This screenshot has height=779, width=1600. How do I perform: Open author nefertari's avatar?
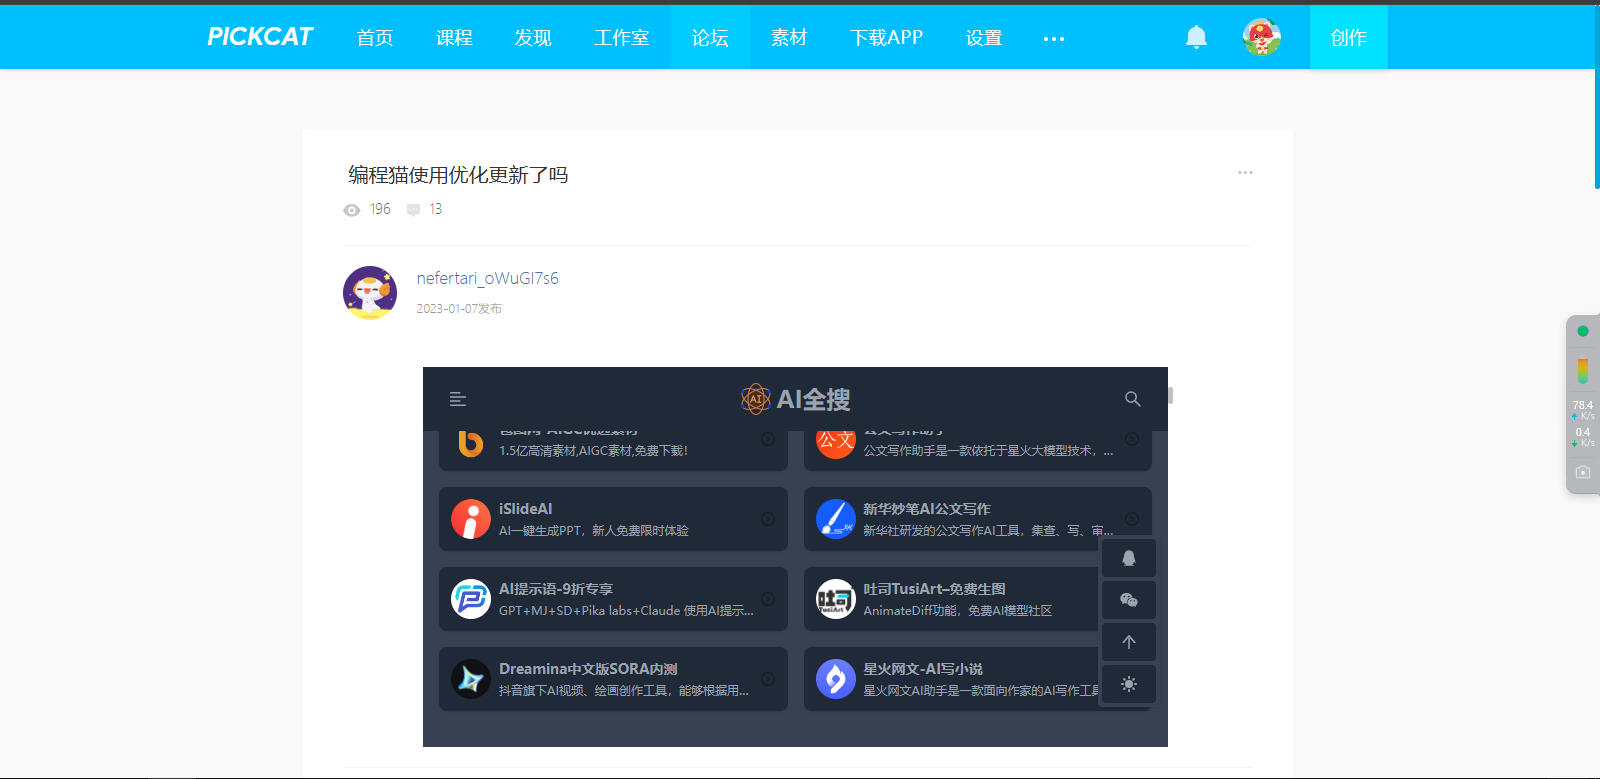click(370, 293)
